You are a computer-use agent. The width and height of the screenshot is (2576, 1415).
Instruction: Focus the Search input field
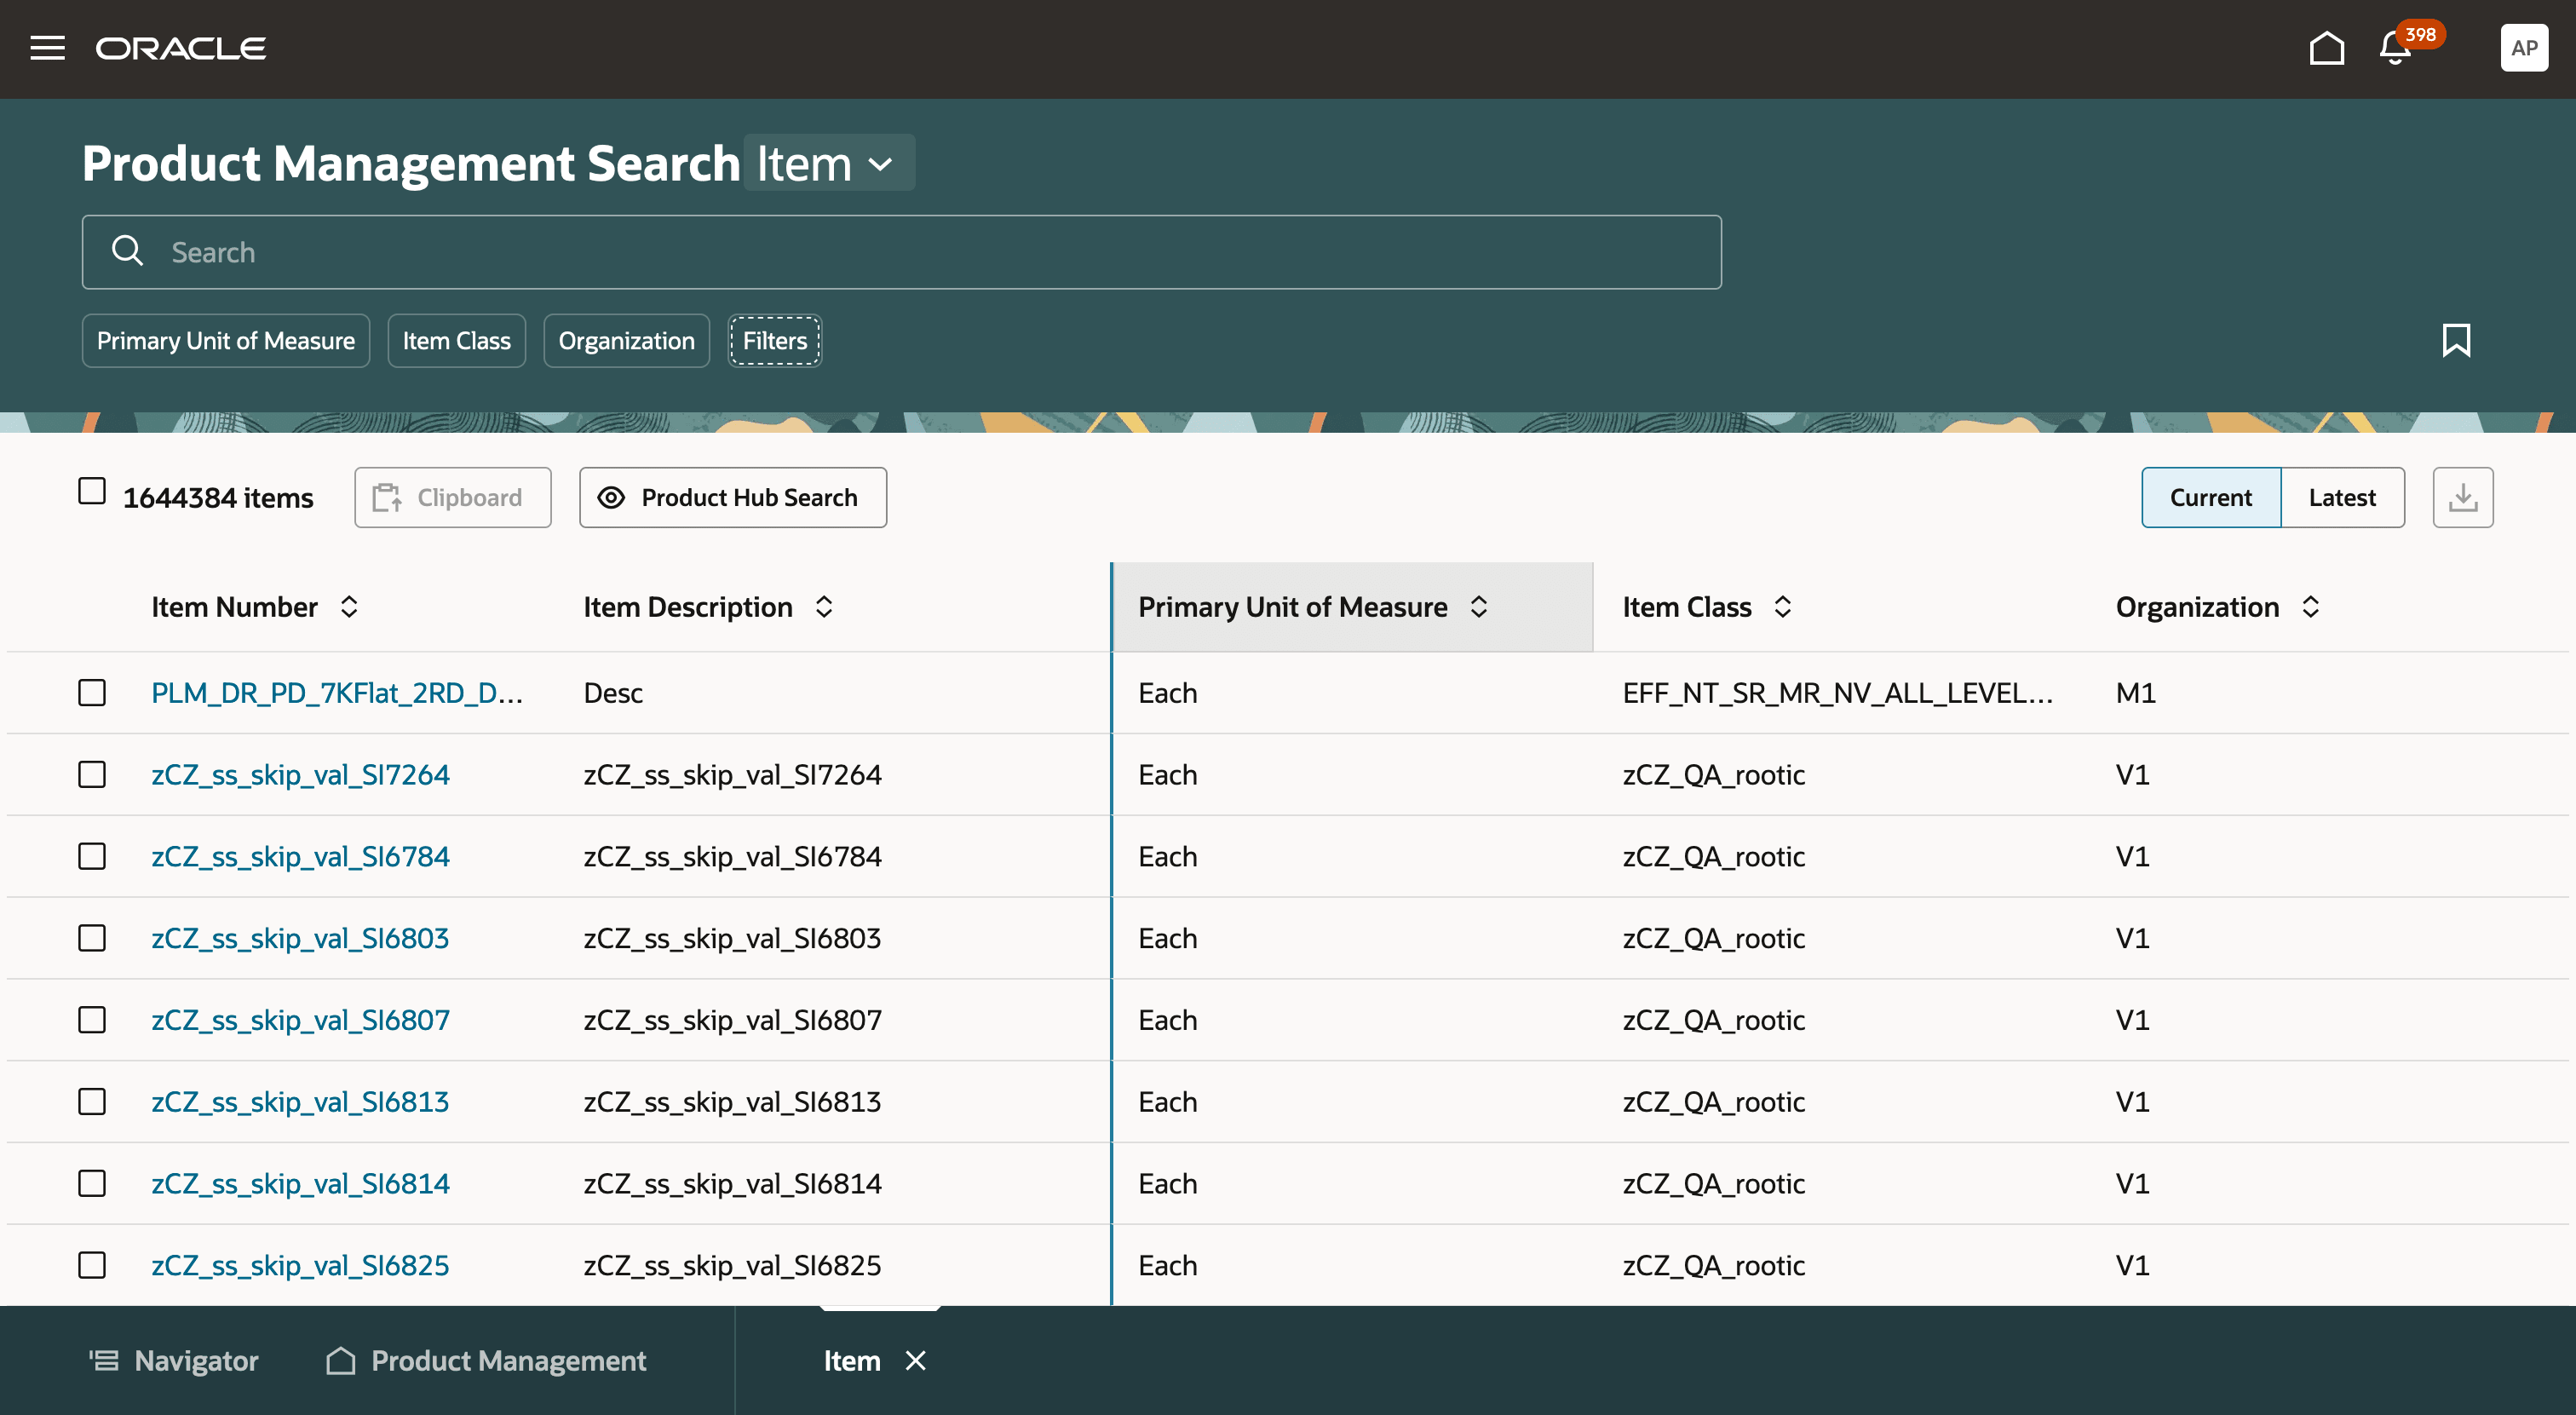click(901, 251)
